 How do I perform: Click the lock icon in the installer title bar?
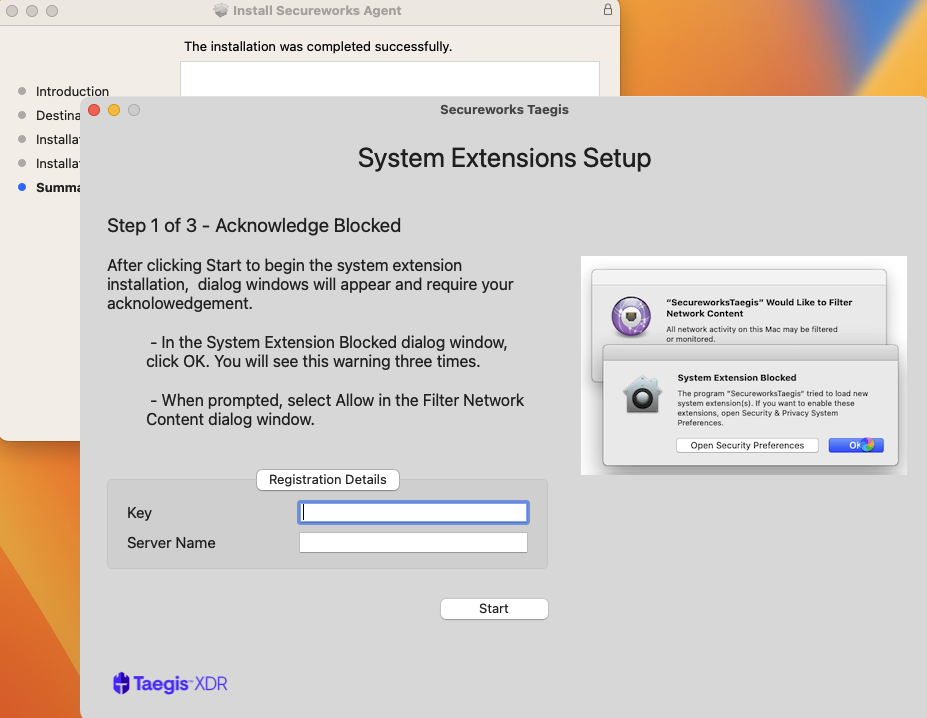607,9
